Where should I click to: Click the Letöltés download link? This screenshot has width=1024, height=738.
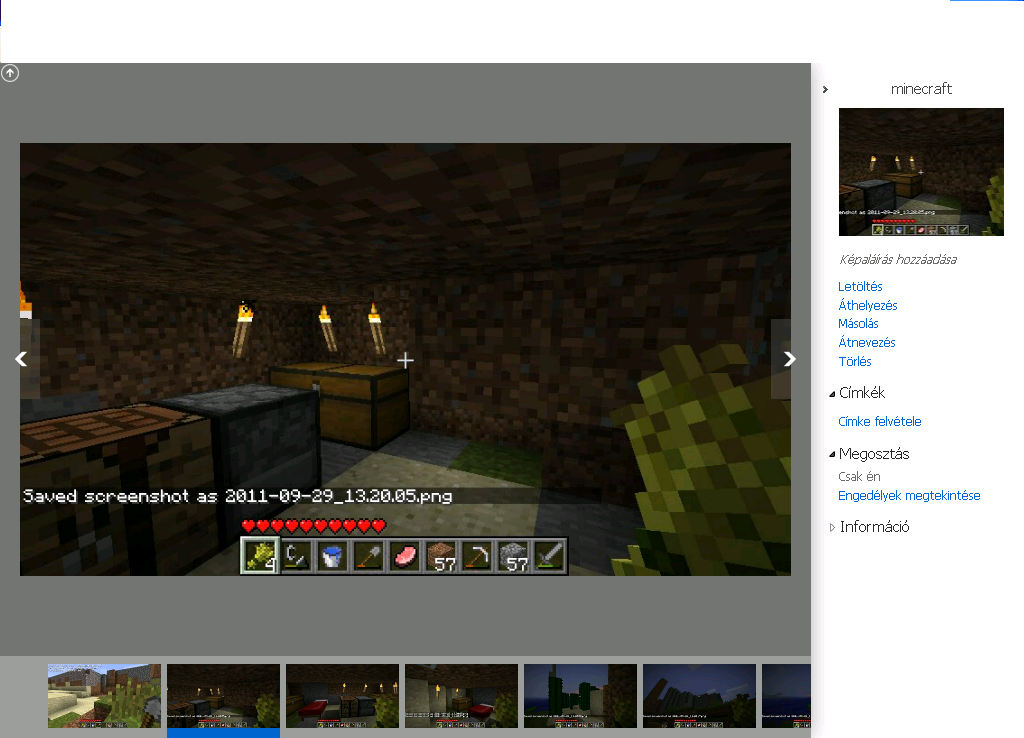coord(860,286)
